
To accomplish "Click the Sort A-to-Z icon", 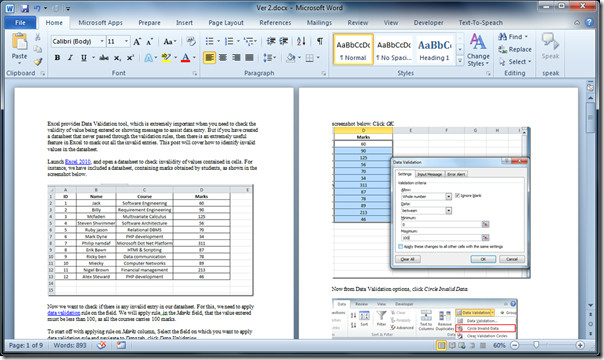I will (301, 41).
